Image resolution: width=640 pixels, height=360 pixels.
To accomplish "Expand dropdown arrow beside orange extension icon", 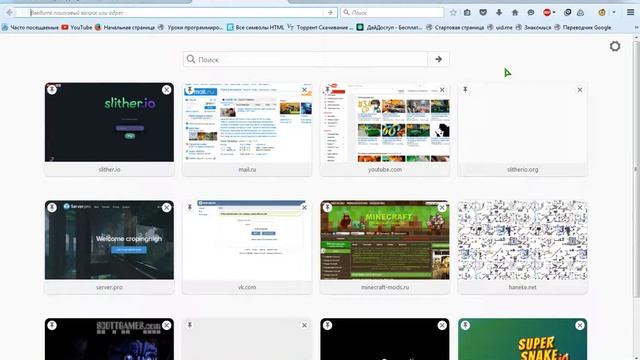I will 613,13.
